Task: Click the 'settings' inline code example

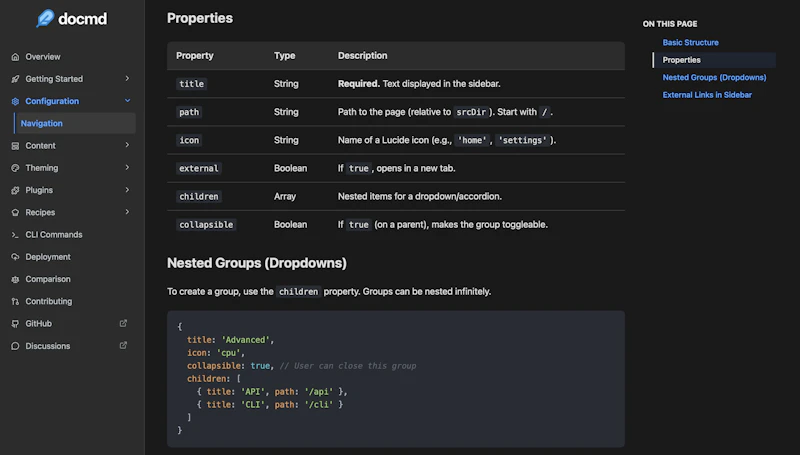Action: [522, 140]
